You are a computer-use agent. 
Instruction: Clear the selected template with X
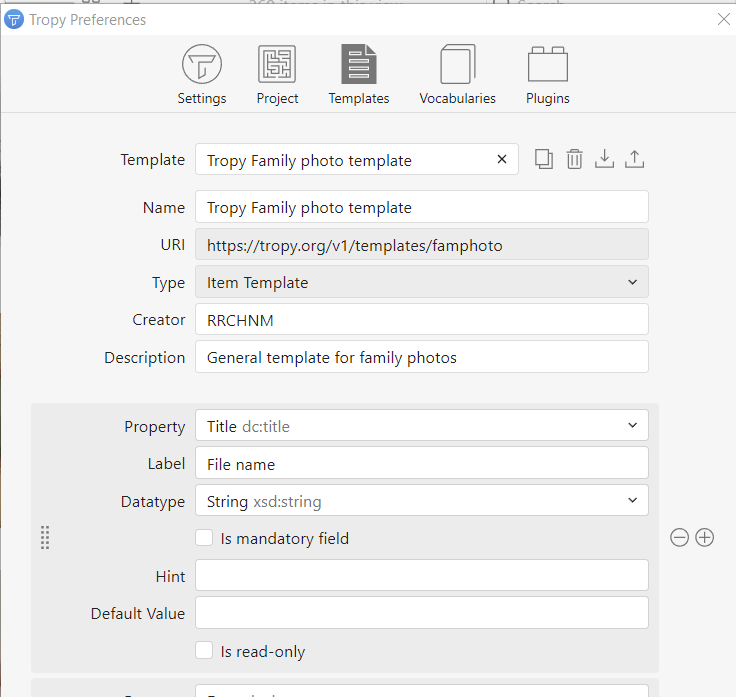coord(502,159)
